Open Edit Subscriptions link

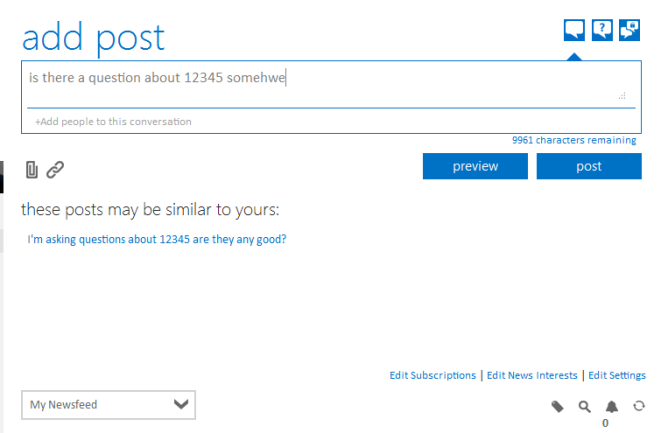click(x=433, y=375)
